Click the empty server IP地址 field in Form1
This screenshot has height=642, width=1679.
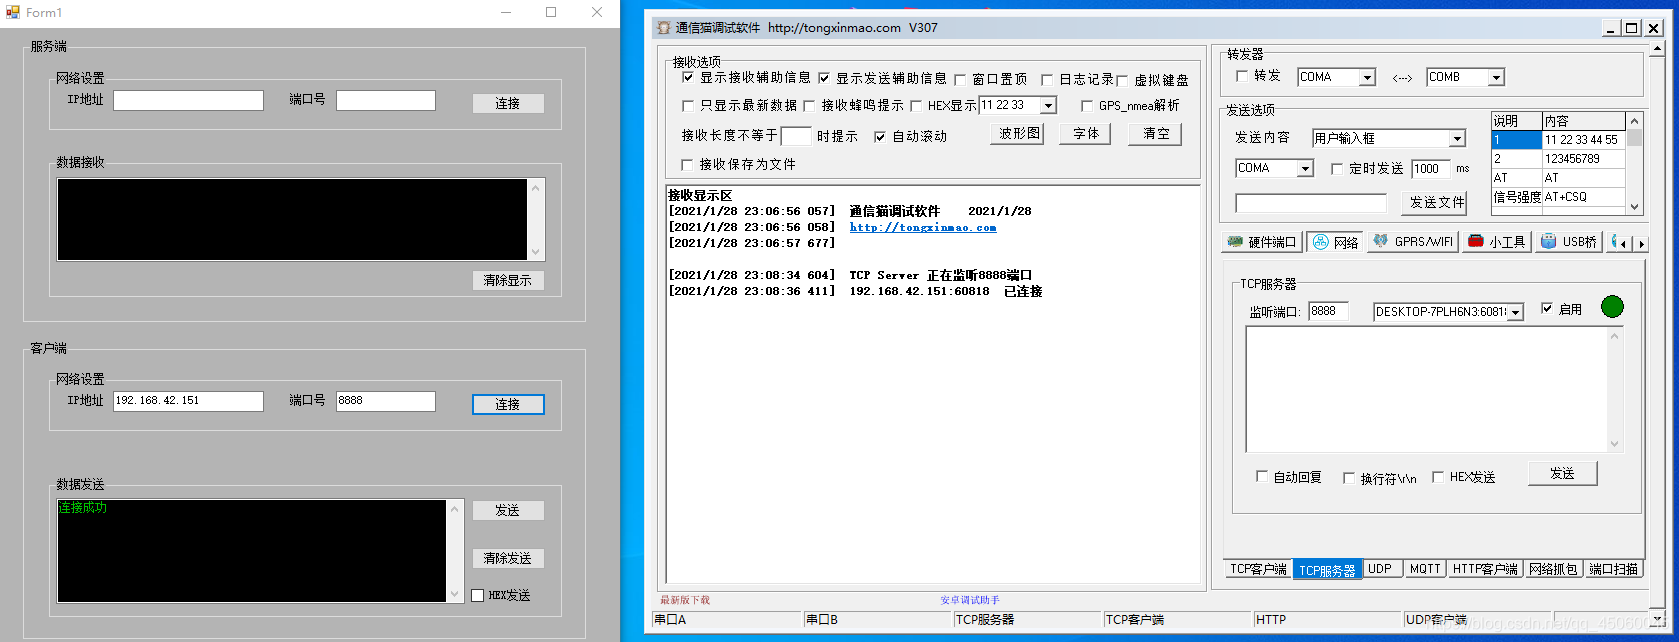click(x=188, y=100)
